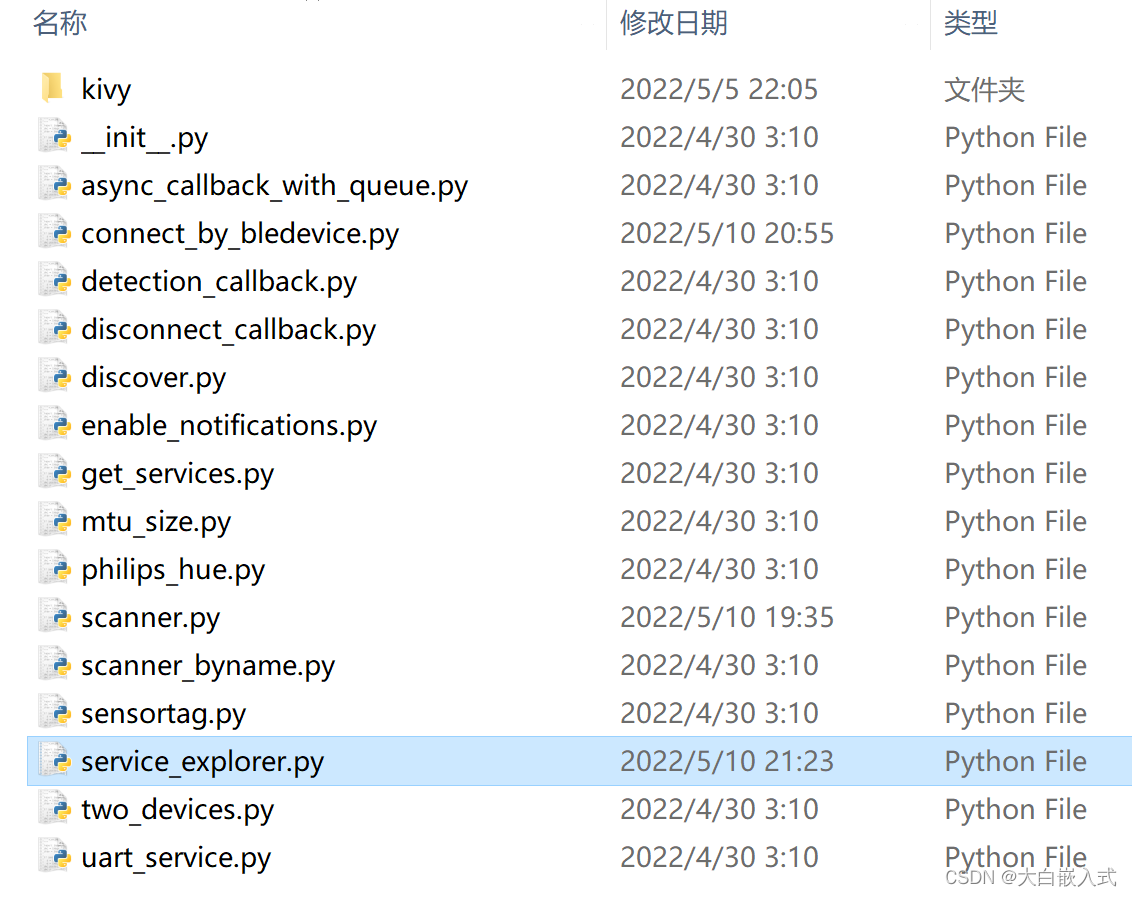Click file name async_callback_with_queue.py
The image size is (1132, 897).
pos(274,186)
